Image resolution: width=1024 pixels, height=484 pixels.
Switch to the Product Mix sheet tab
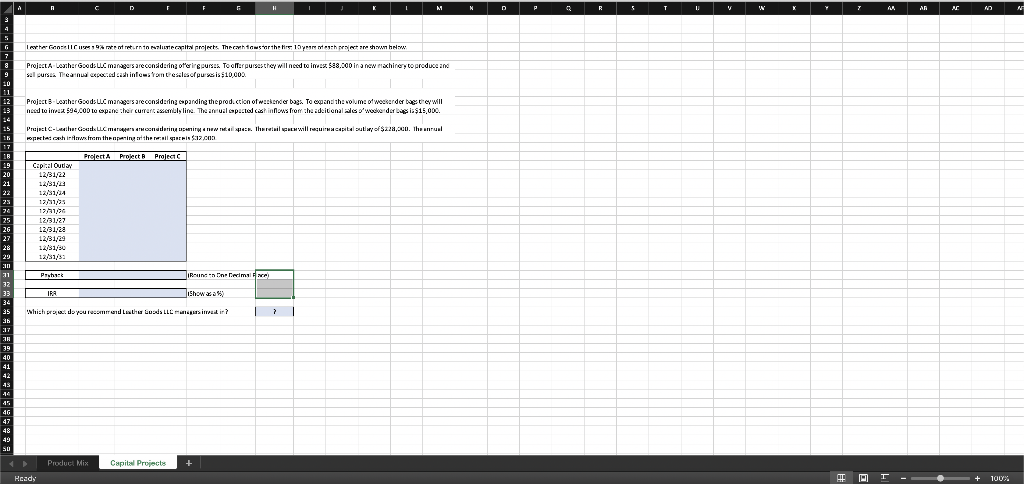coord(68,462)
